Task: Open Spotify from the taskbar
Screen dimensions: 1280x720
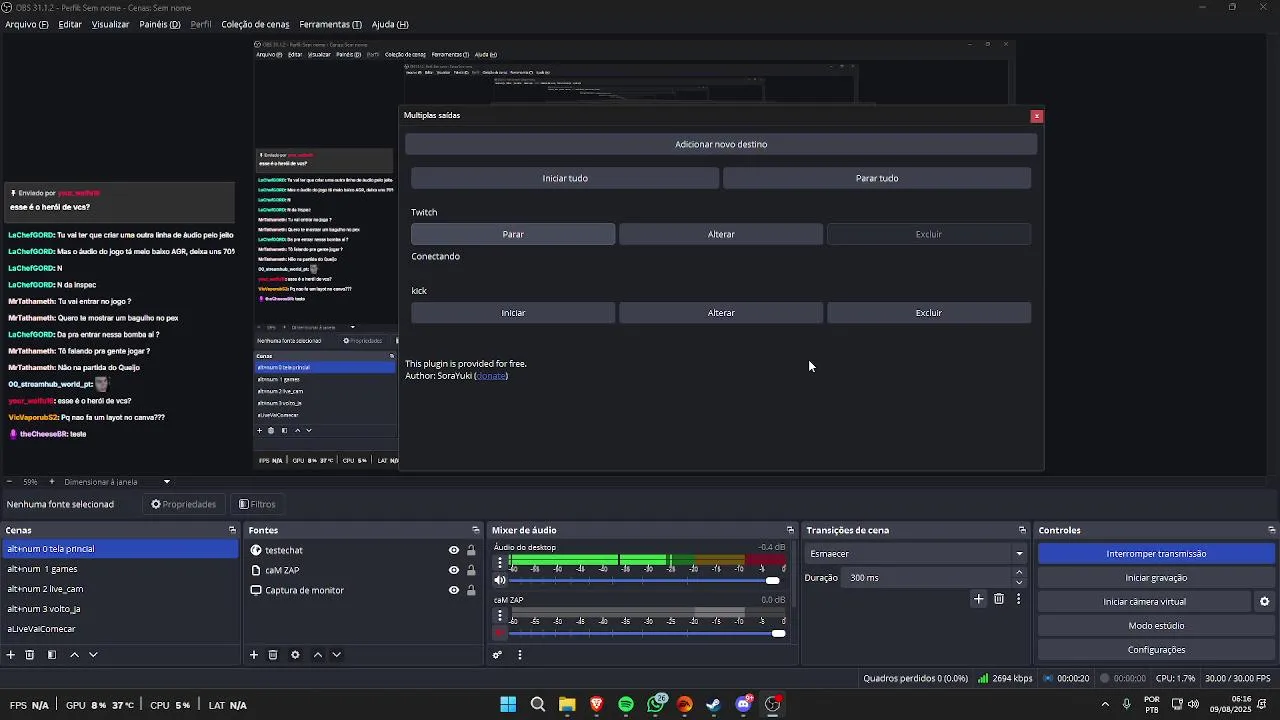Action: click(x=626, y=705)
